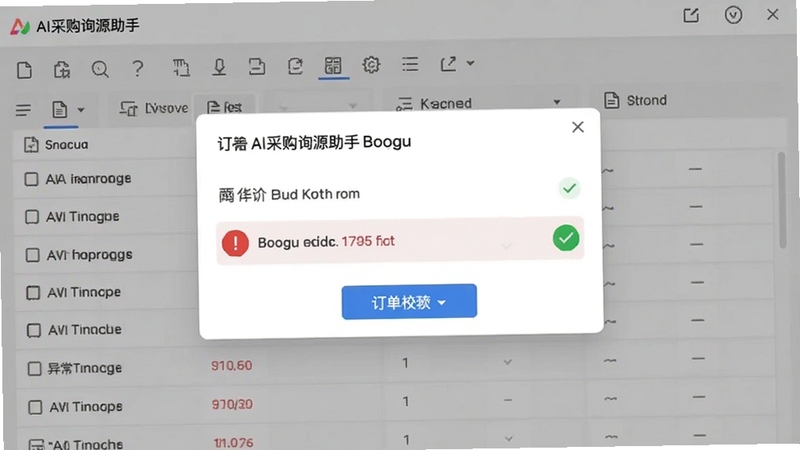Screen dimensions: 800x450
Task: Click the Snacua column header text
Action: pos(66,145)
